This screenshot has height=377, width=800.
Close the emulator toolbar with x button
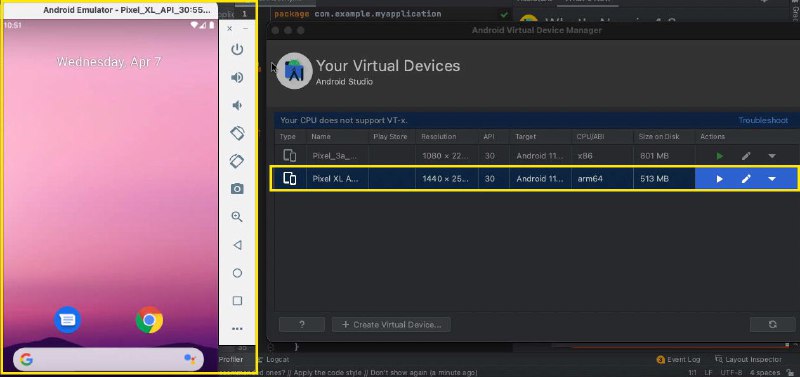click(x=230, y=29)
